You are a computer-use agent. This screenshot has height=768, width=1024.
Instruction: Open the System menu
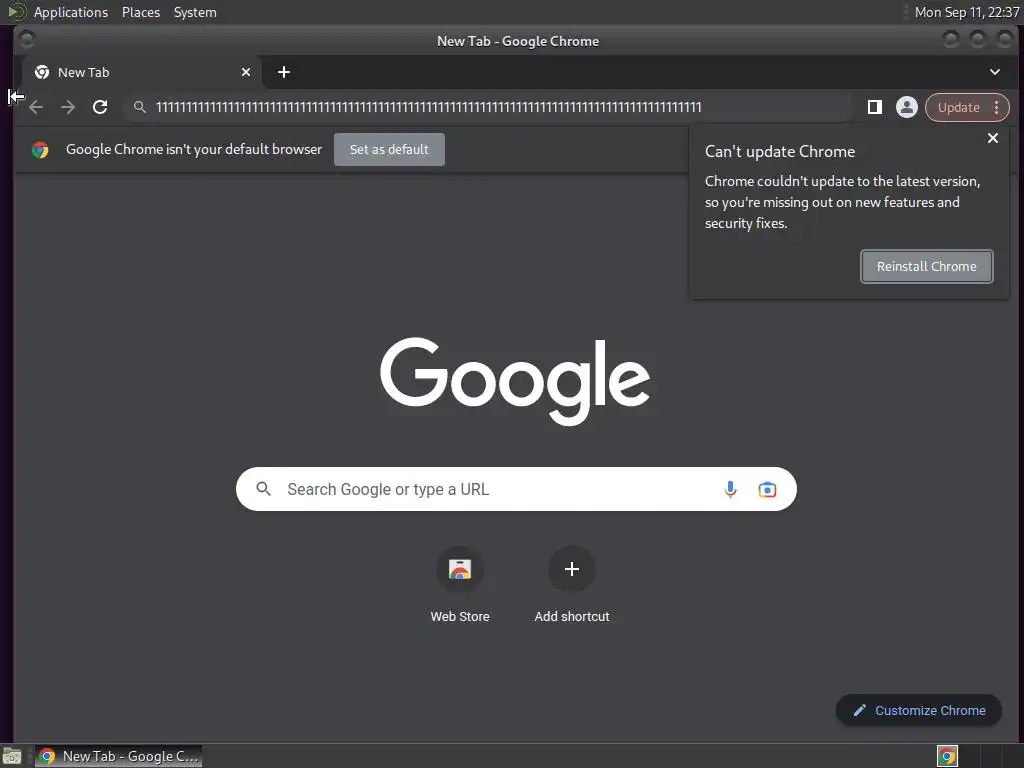pyautogui.click(x=195, y=12)
